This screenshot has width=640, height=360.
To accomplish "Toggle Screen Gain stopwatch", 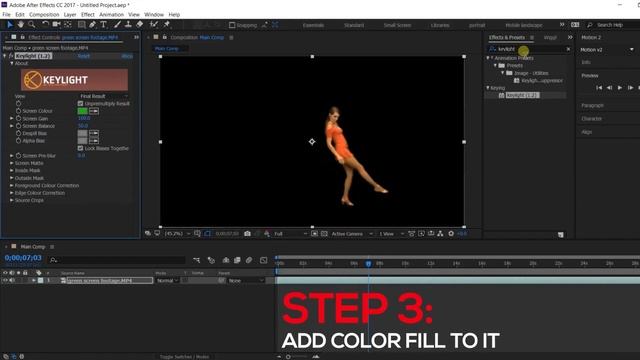I will tap(18, 118).
